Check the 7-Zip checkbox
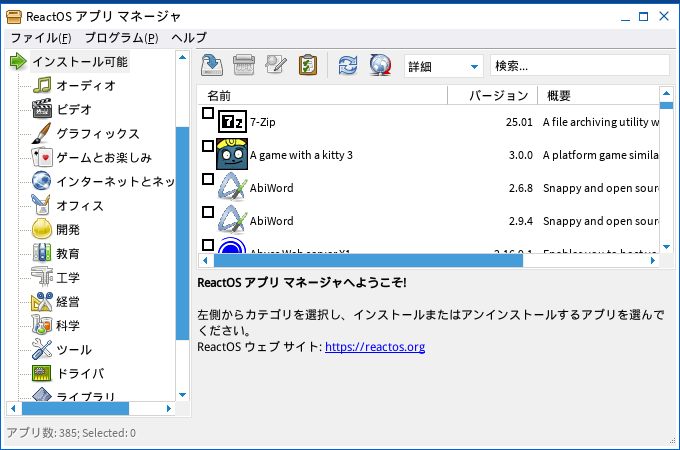680x450 pixels. click(x=208, y=113)
